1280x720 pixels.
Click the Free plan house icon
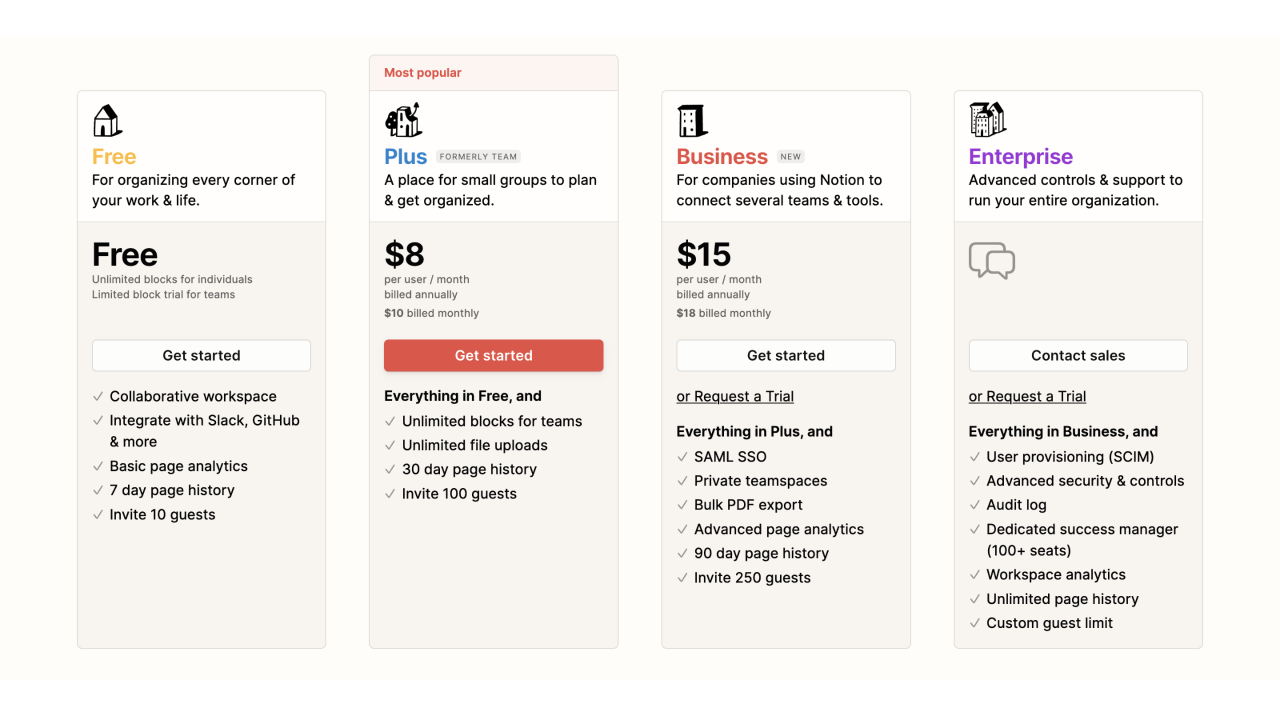point(107,121)
